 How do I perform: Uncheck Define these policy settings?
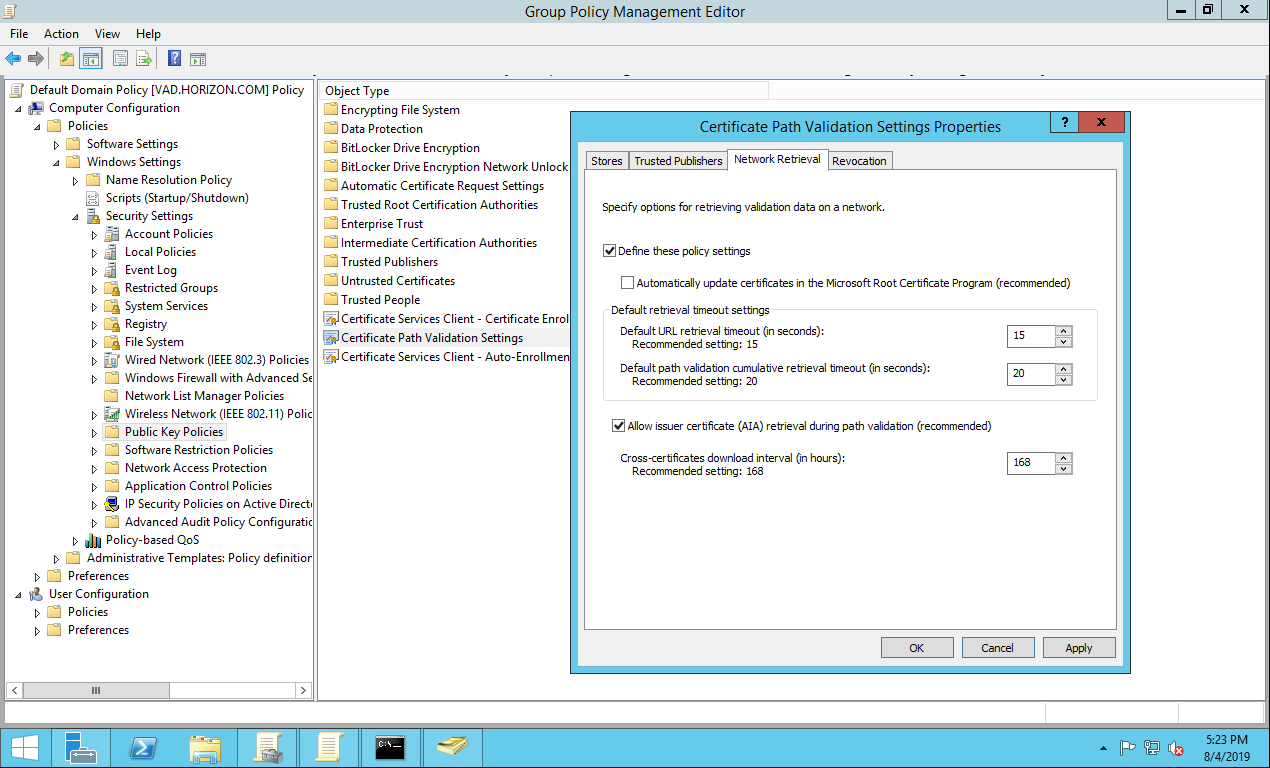coord(610,251)
